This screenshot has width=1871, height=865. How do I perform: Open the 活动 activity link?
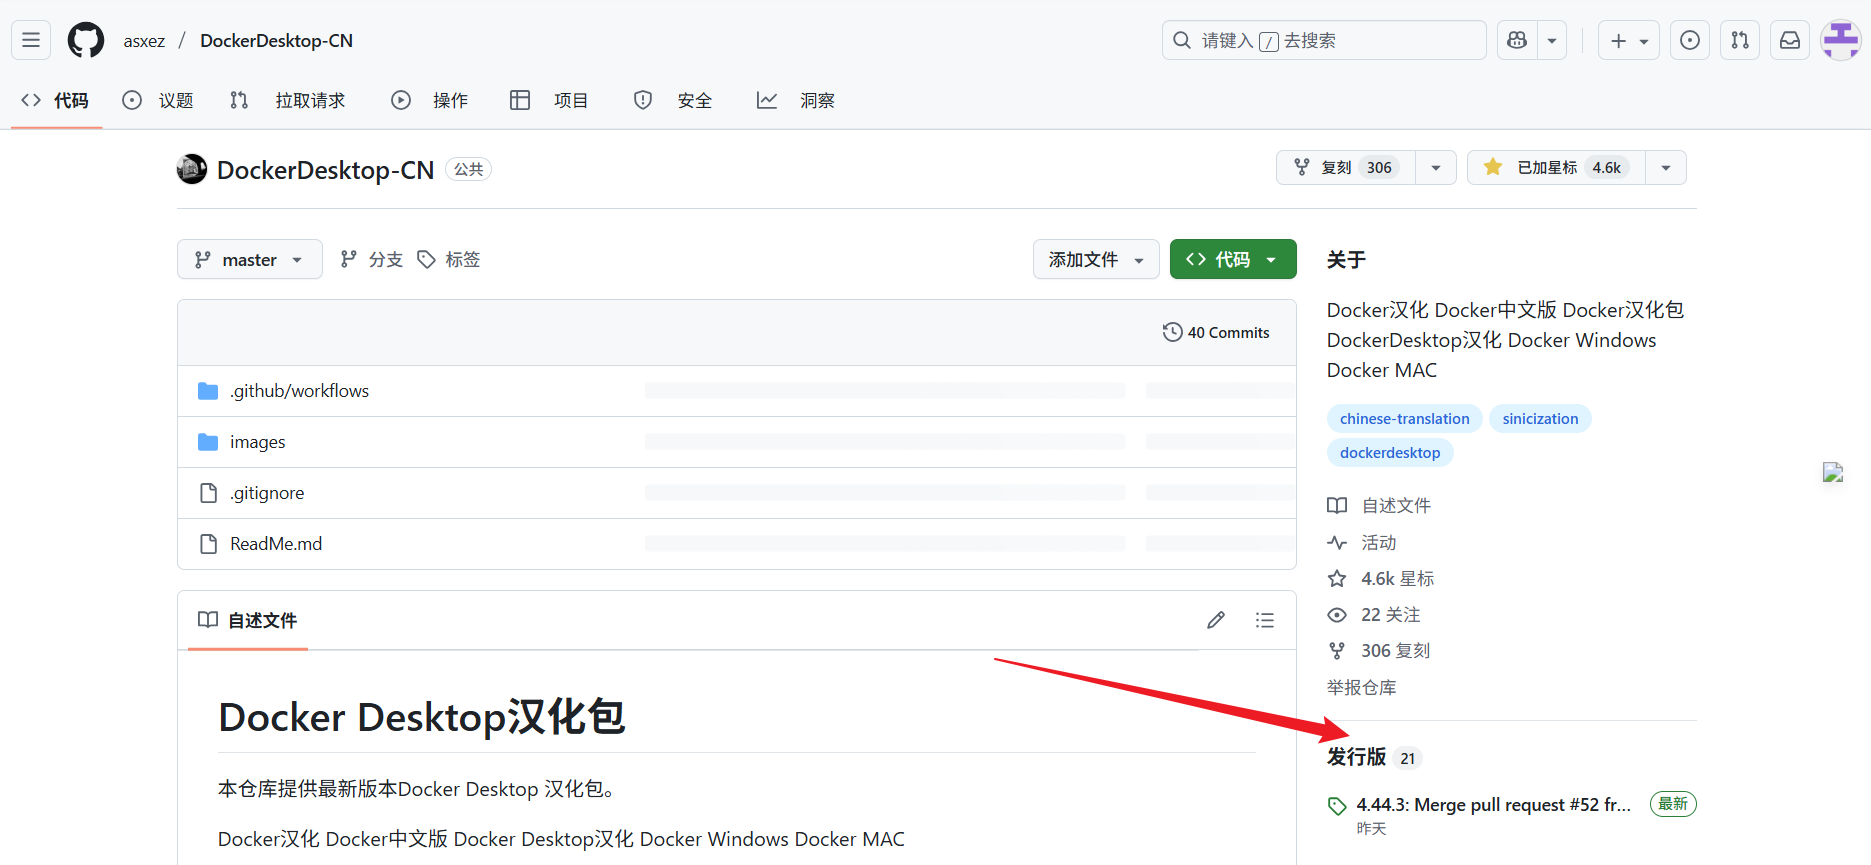coord(1362,543)
